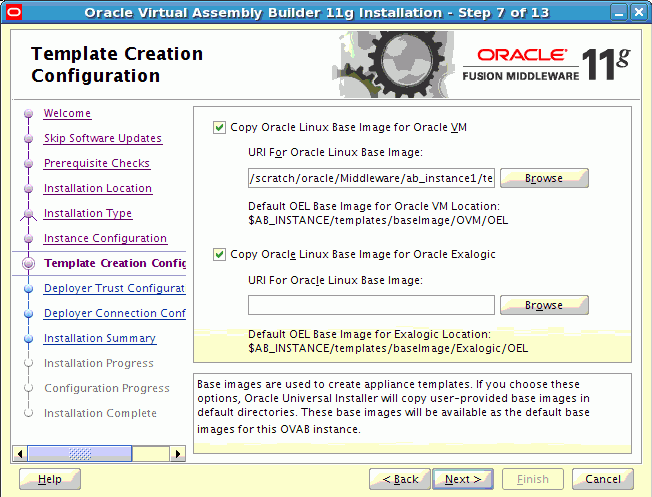Click the Installation Type step bullet
This screenshot has width=652, height=497.
(28, 214)
